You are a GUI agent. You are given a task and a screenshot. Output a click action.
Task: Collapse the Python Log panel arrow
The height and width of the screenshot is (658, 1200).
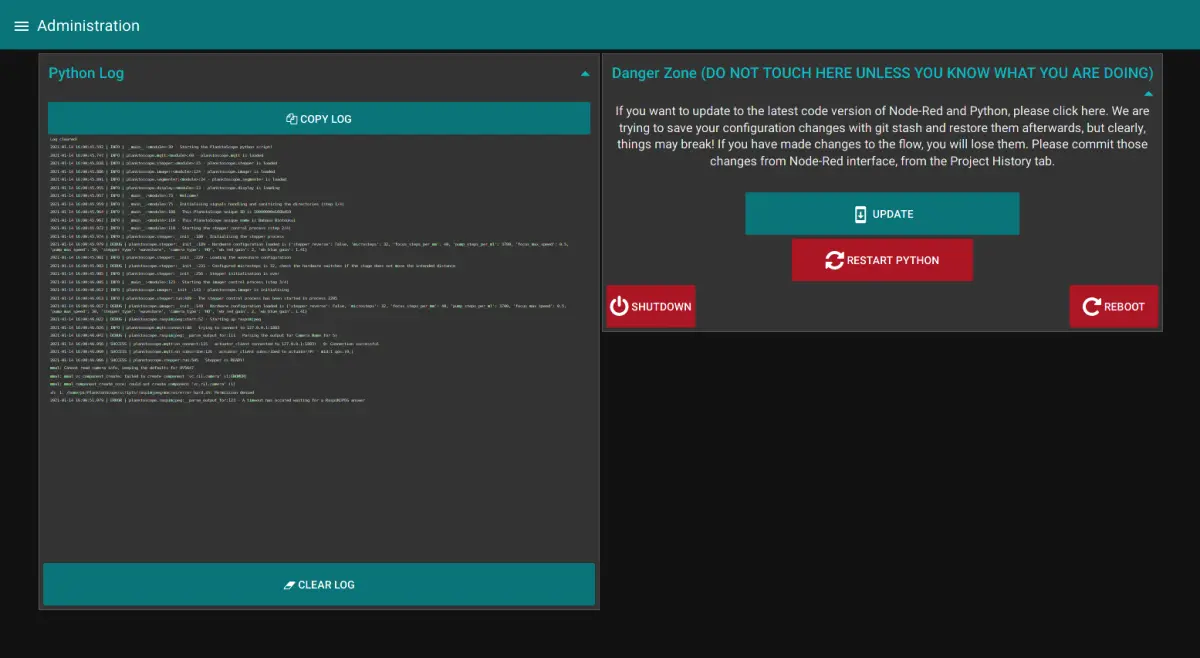585,74
